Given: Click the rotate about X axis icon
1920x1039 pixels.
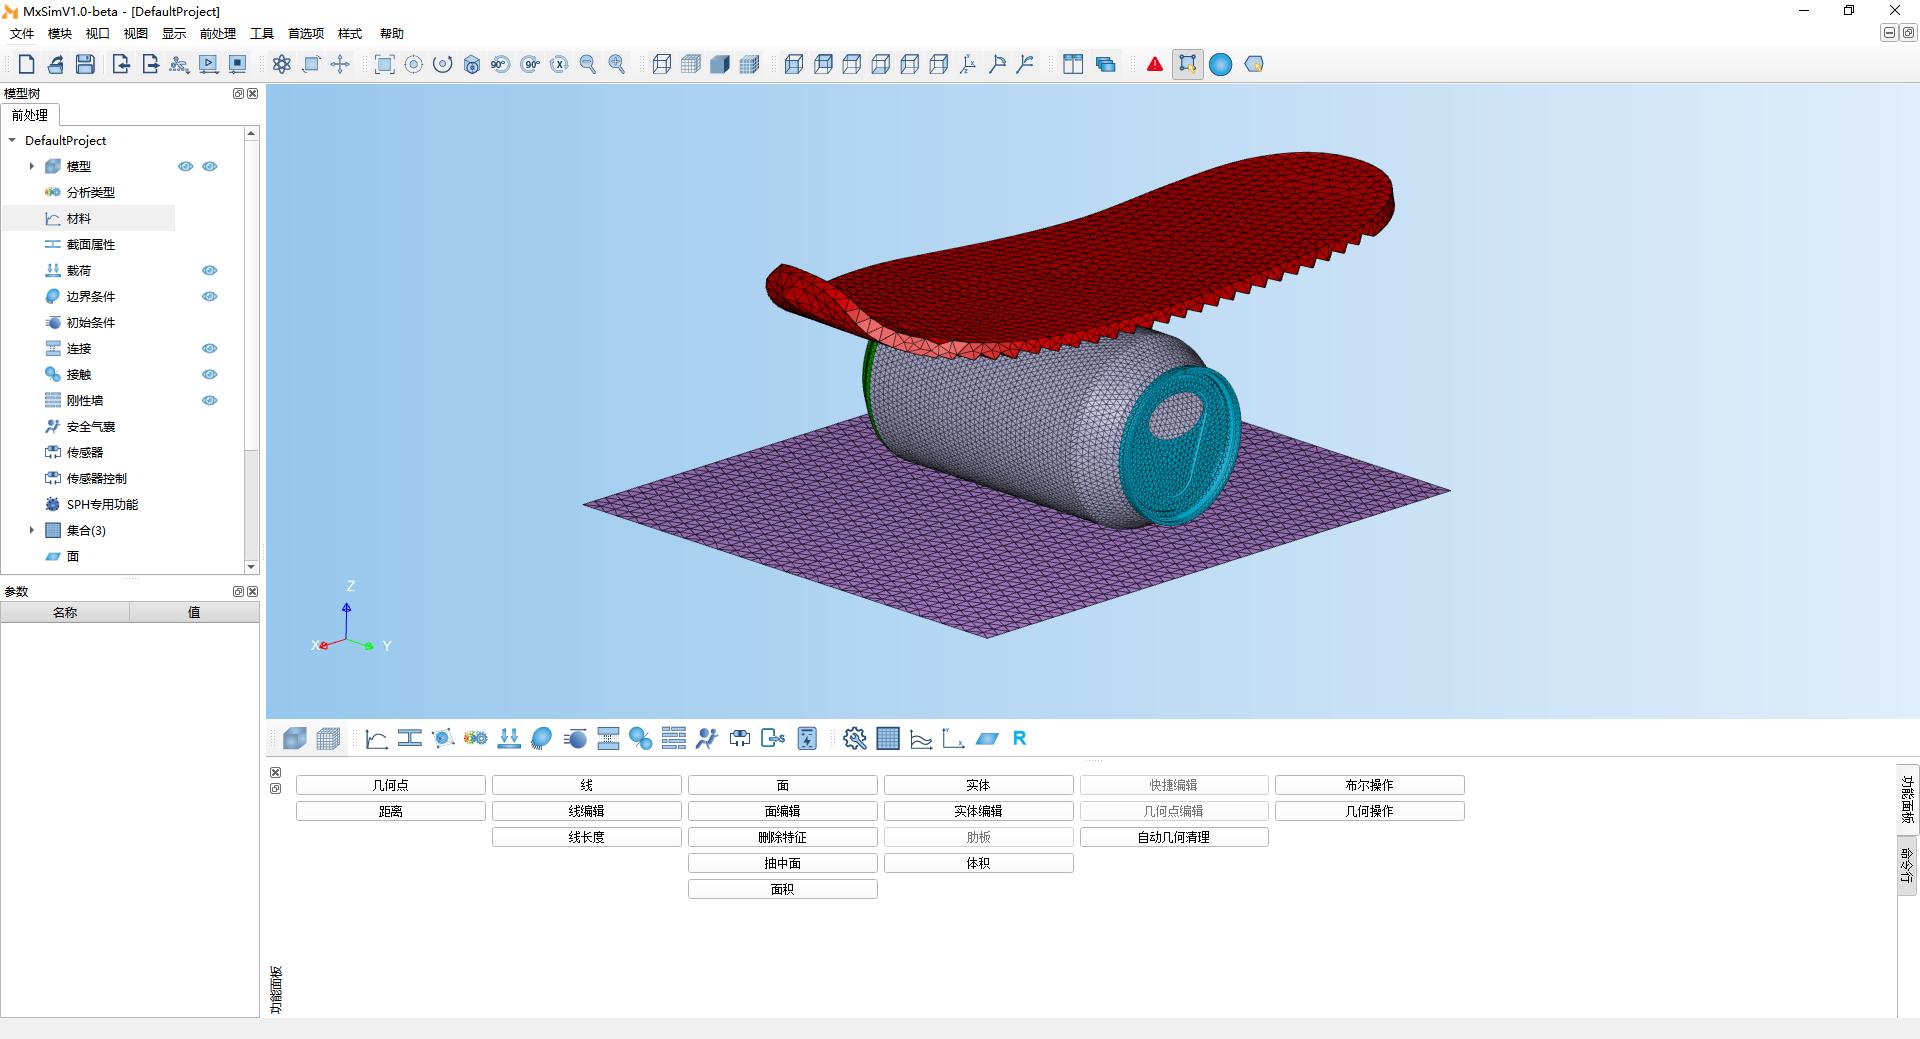Looking at the screenshot, I should 559,64.
